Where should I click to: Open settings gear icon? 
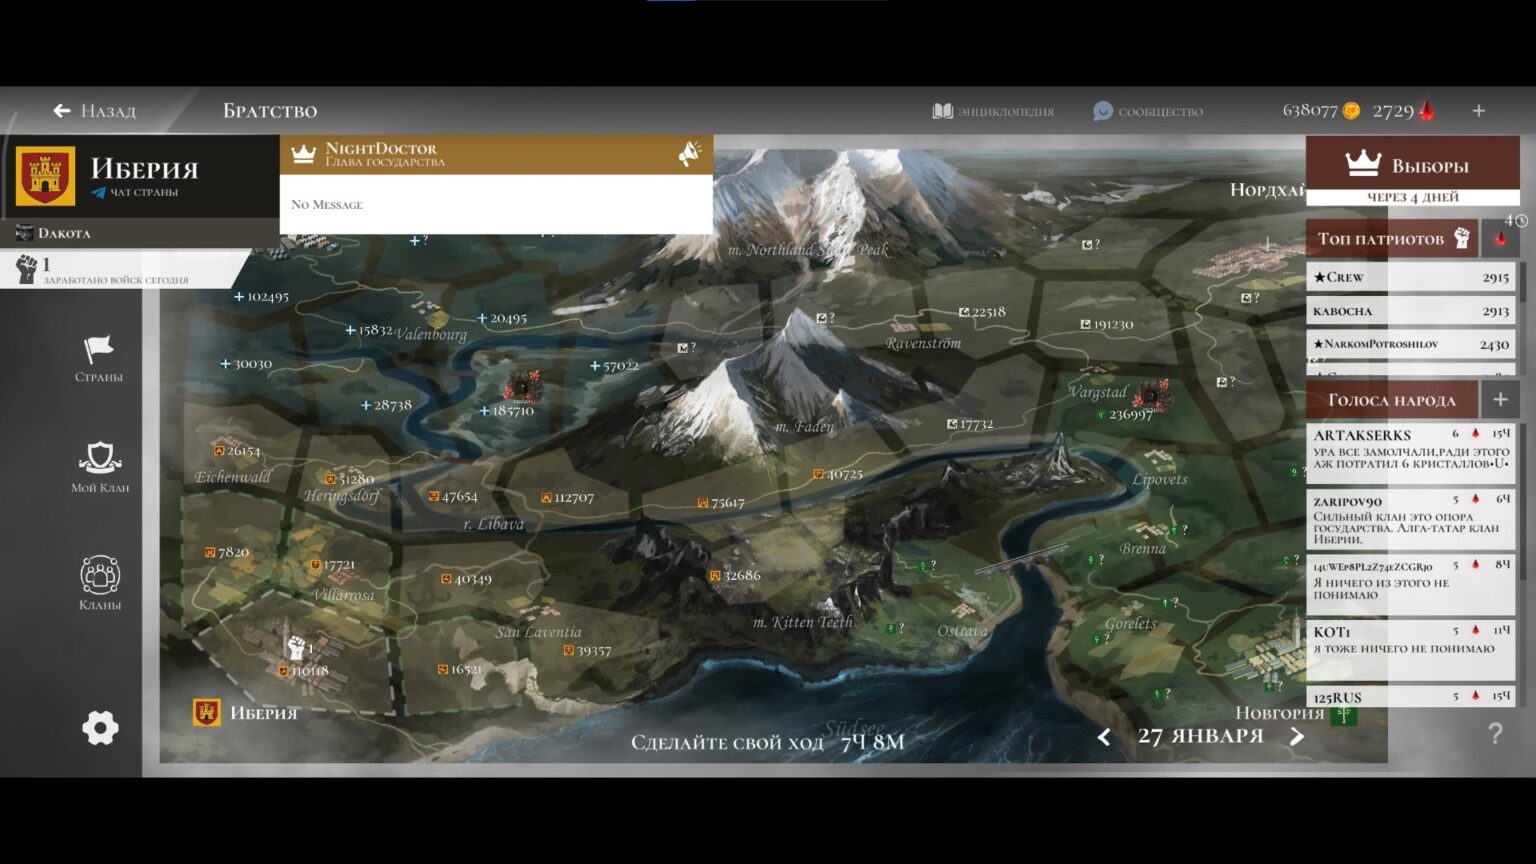point(100,728)
